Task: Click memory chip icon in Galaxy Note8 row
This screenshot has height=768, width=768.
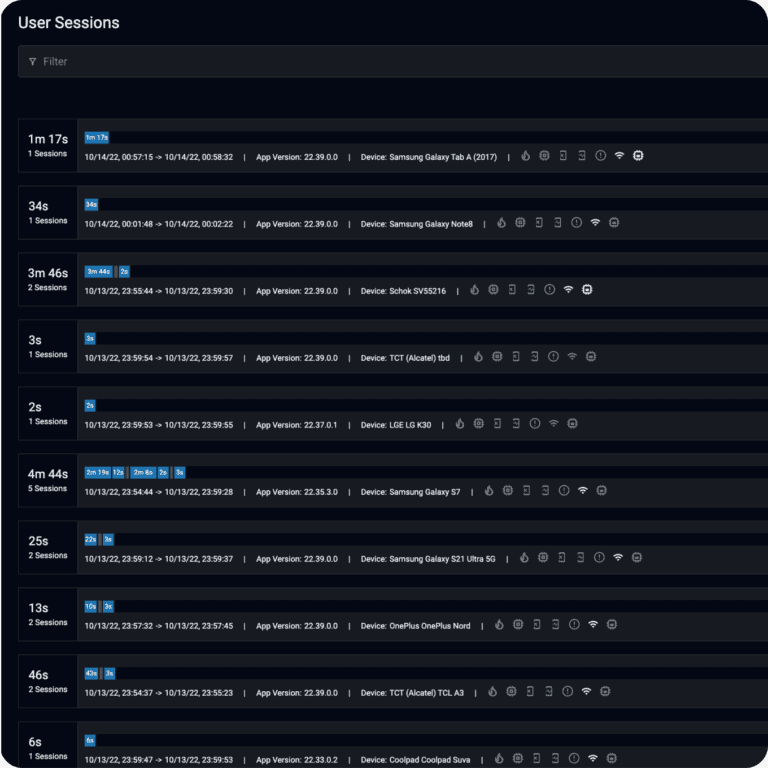Action: tap(614, 223)
